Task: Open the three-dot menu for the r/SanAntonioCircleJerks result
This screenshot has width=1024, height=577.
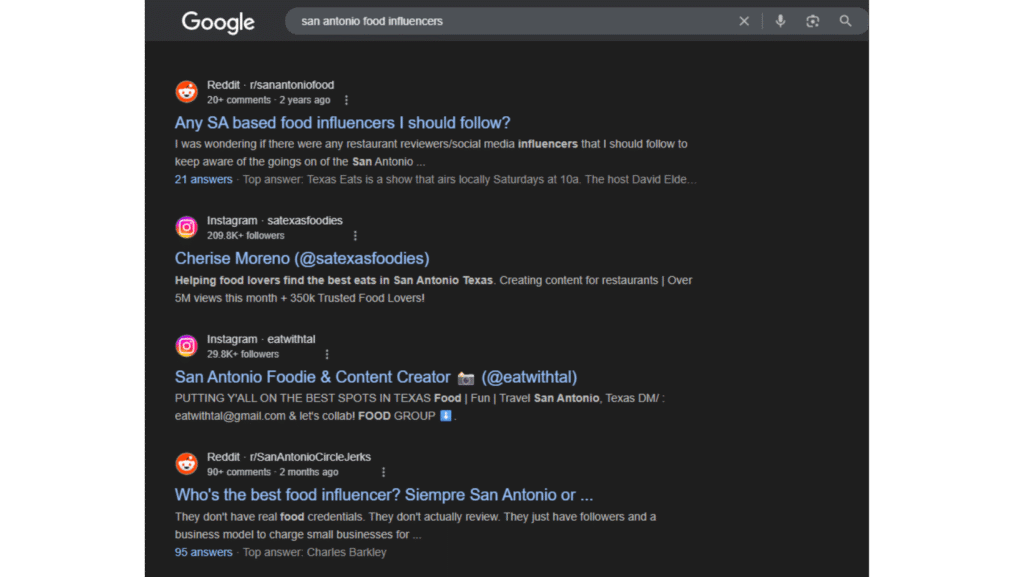Action: pos(383,472)
